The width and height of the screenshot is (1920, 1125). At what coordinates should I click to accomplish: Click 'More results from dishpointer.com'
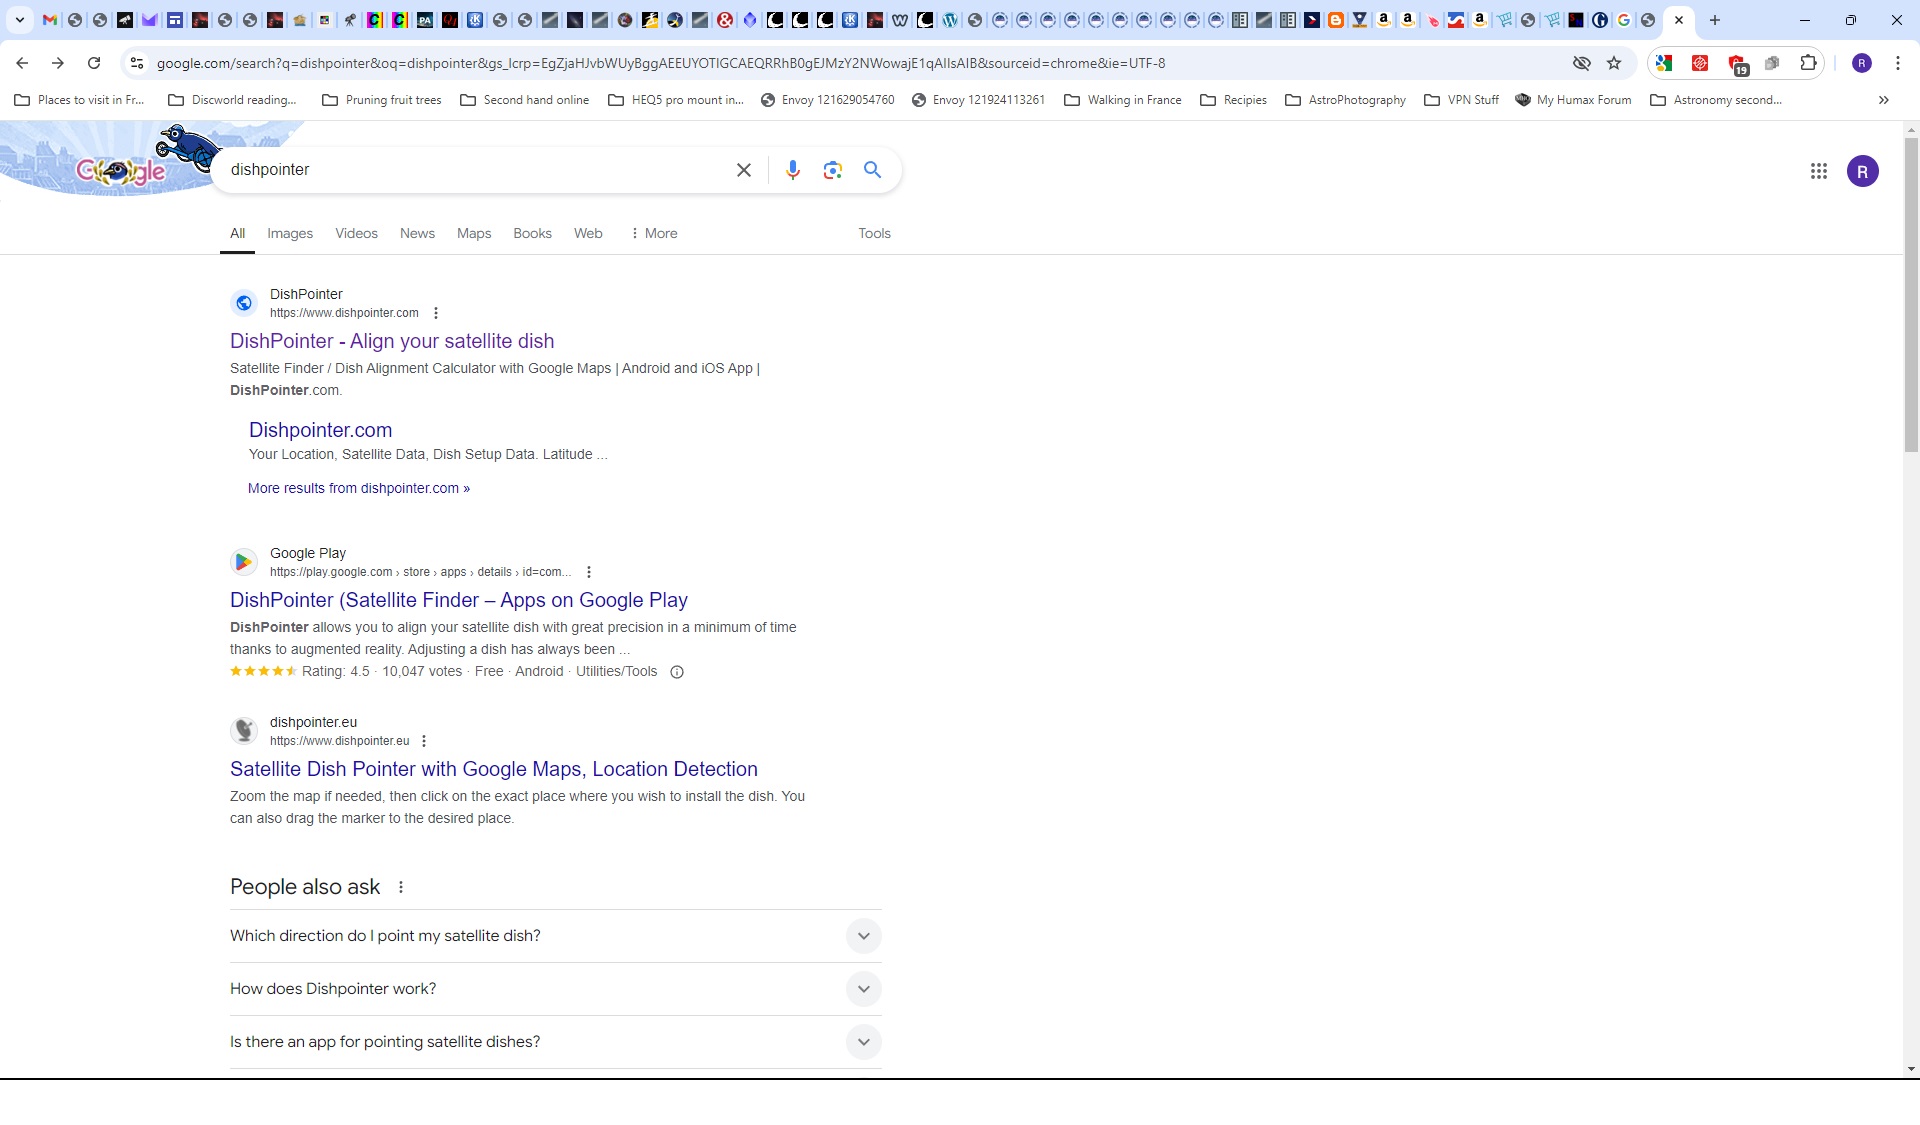pos(359,488)
